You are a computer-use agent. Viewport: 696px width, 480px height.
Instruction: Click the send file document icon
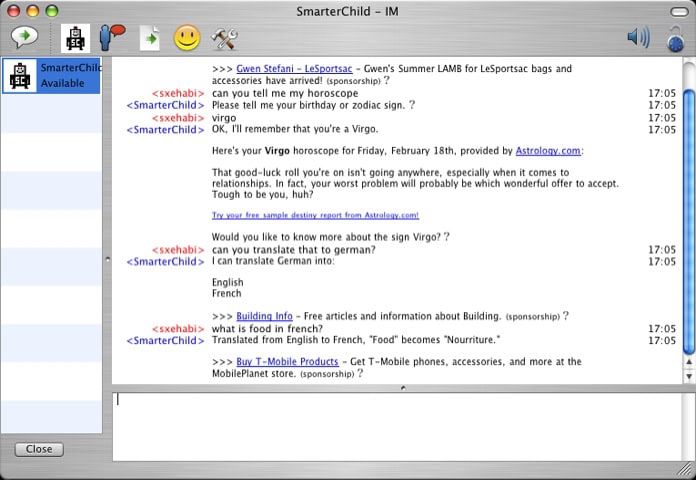[150, 38]
